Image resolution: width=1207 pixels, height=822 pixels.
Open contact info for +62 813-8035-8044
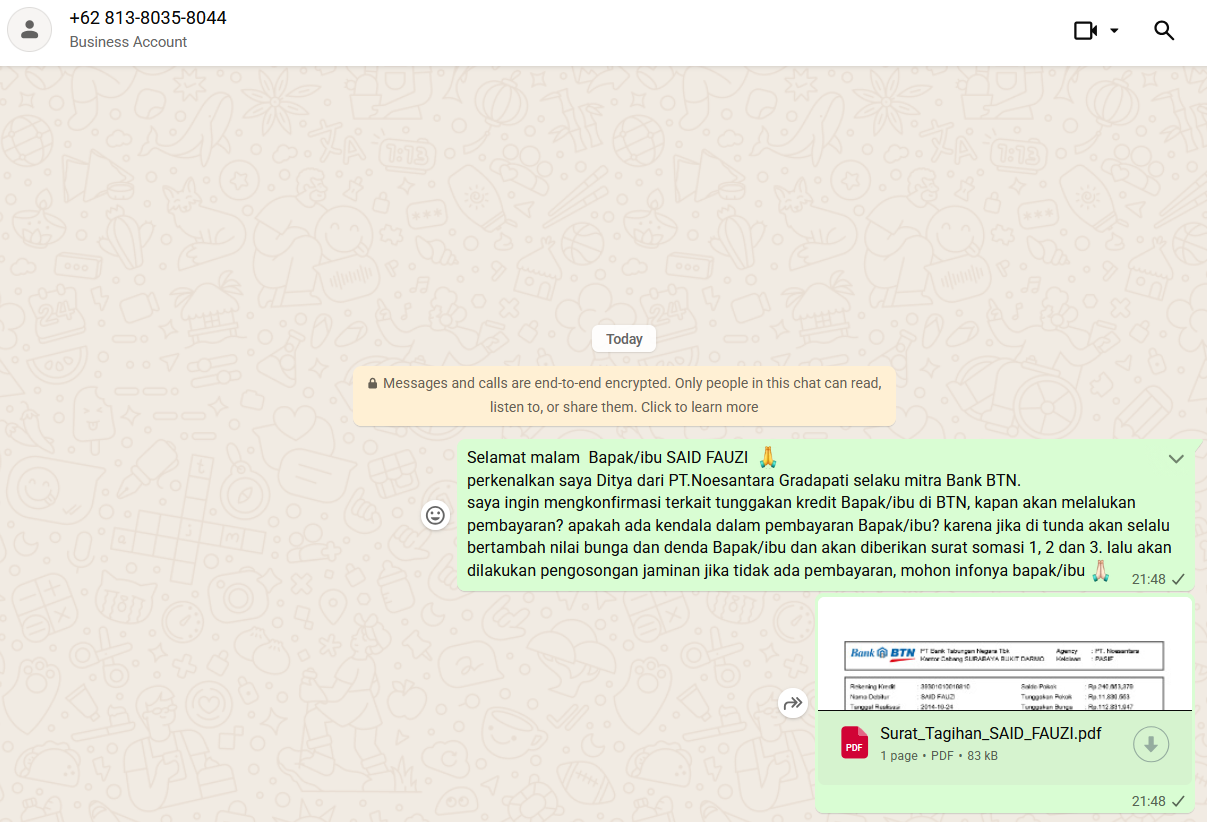[x=148, y=18]
